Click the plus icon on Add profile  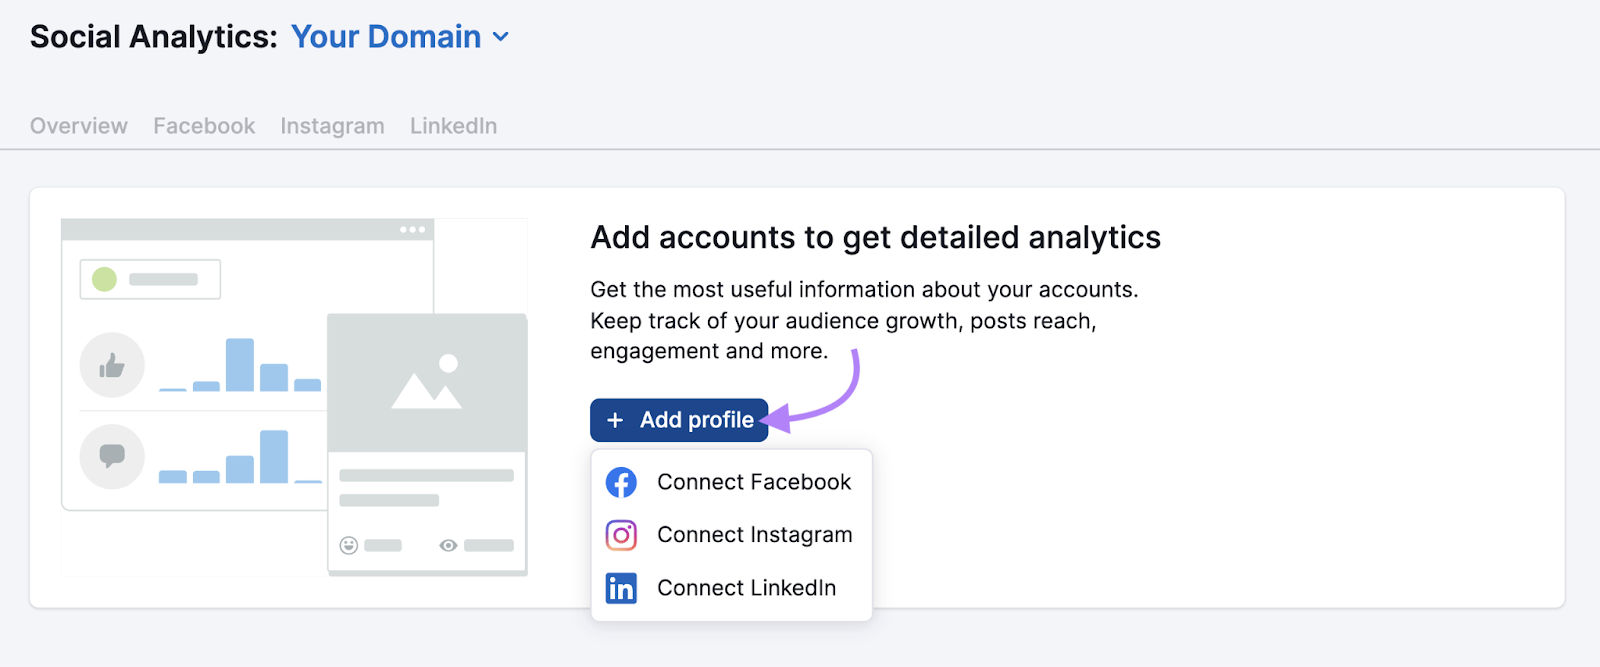[614, 420]
